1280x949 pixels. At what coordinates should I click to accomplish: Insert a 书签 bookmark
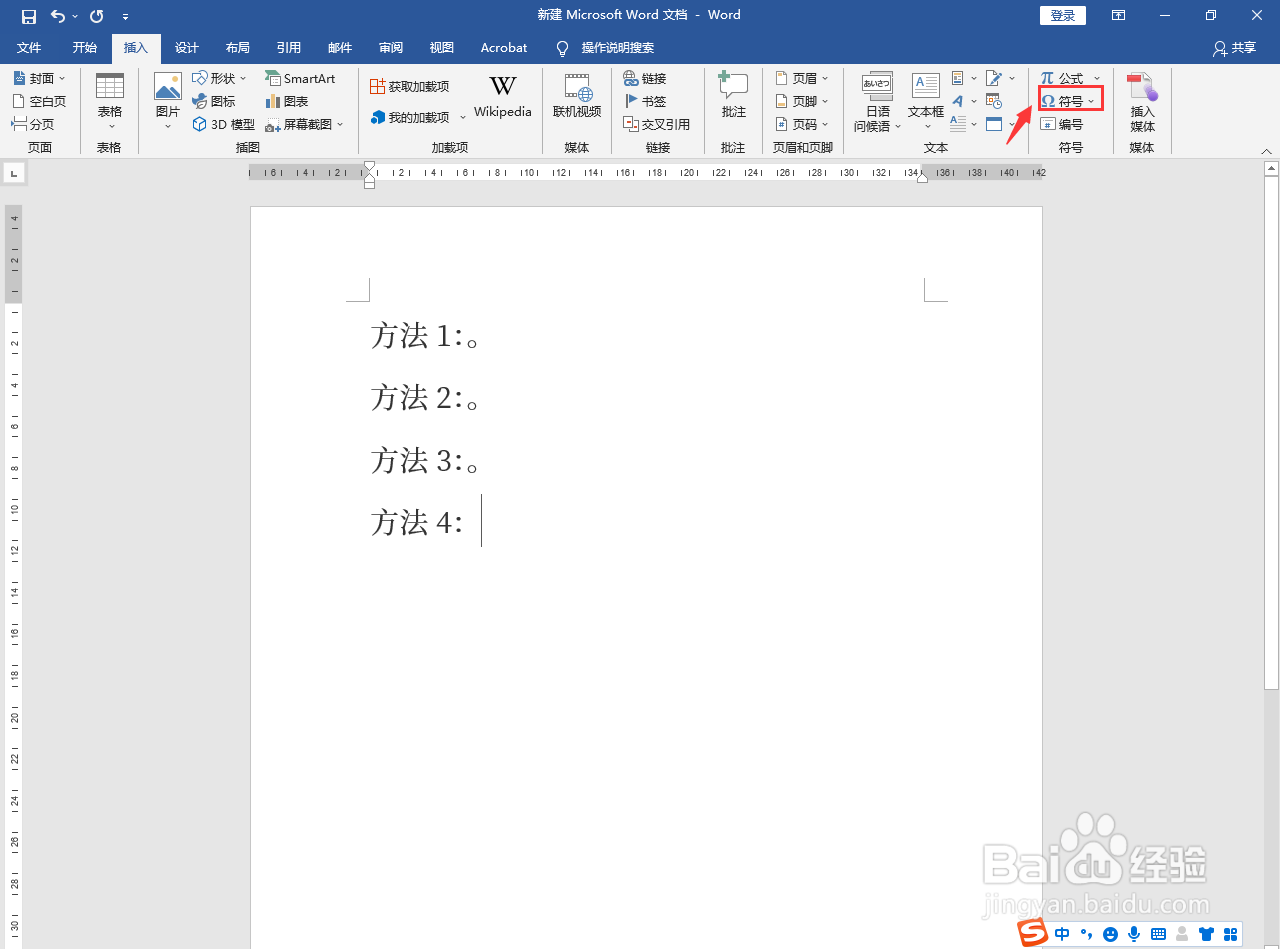(645, 101)
